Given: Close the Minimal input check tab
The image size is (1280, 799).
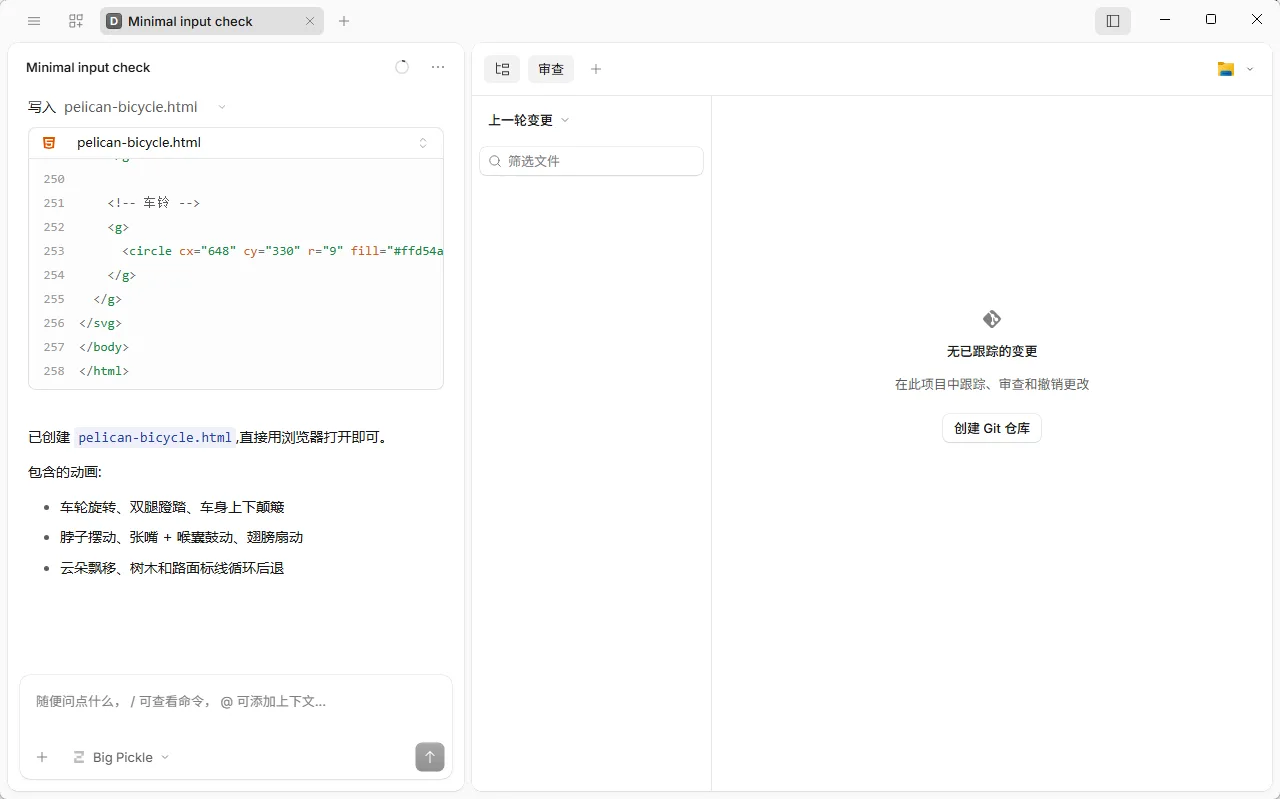Looking at the screenshot, I should tap(310, 21).
